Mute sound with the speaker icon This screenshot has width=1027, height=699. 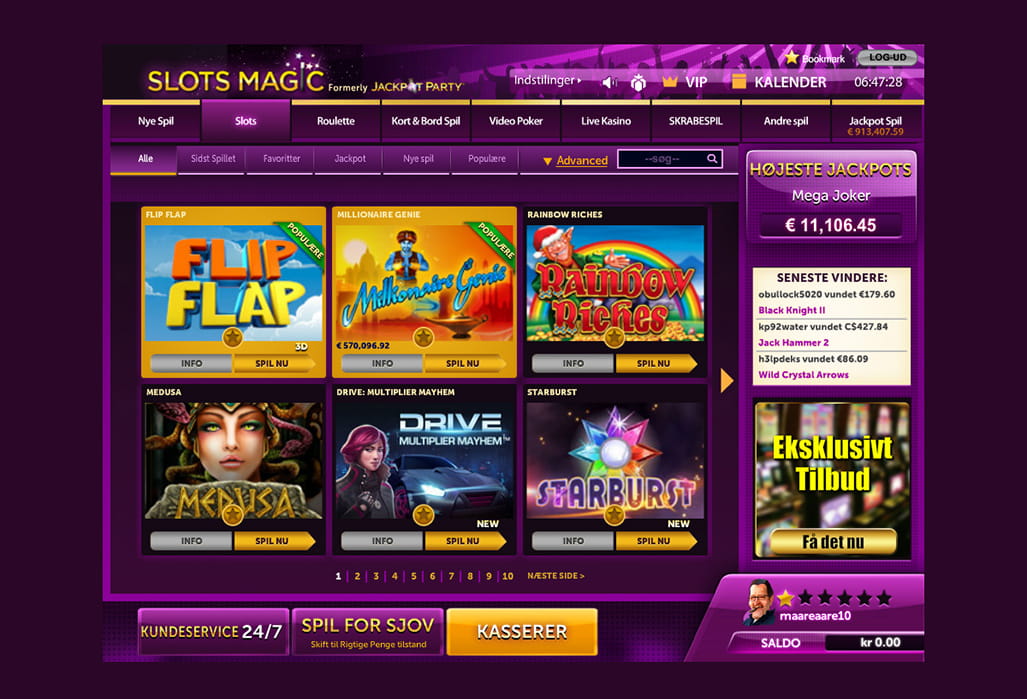pos(609,83)
